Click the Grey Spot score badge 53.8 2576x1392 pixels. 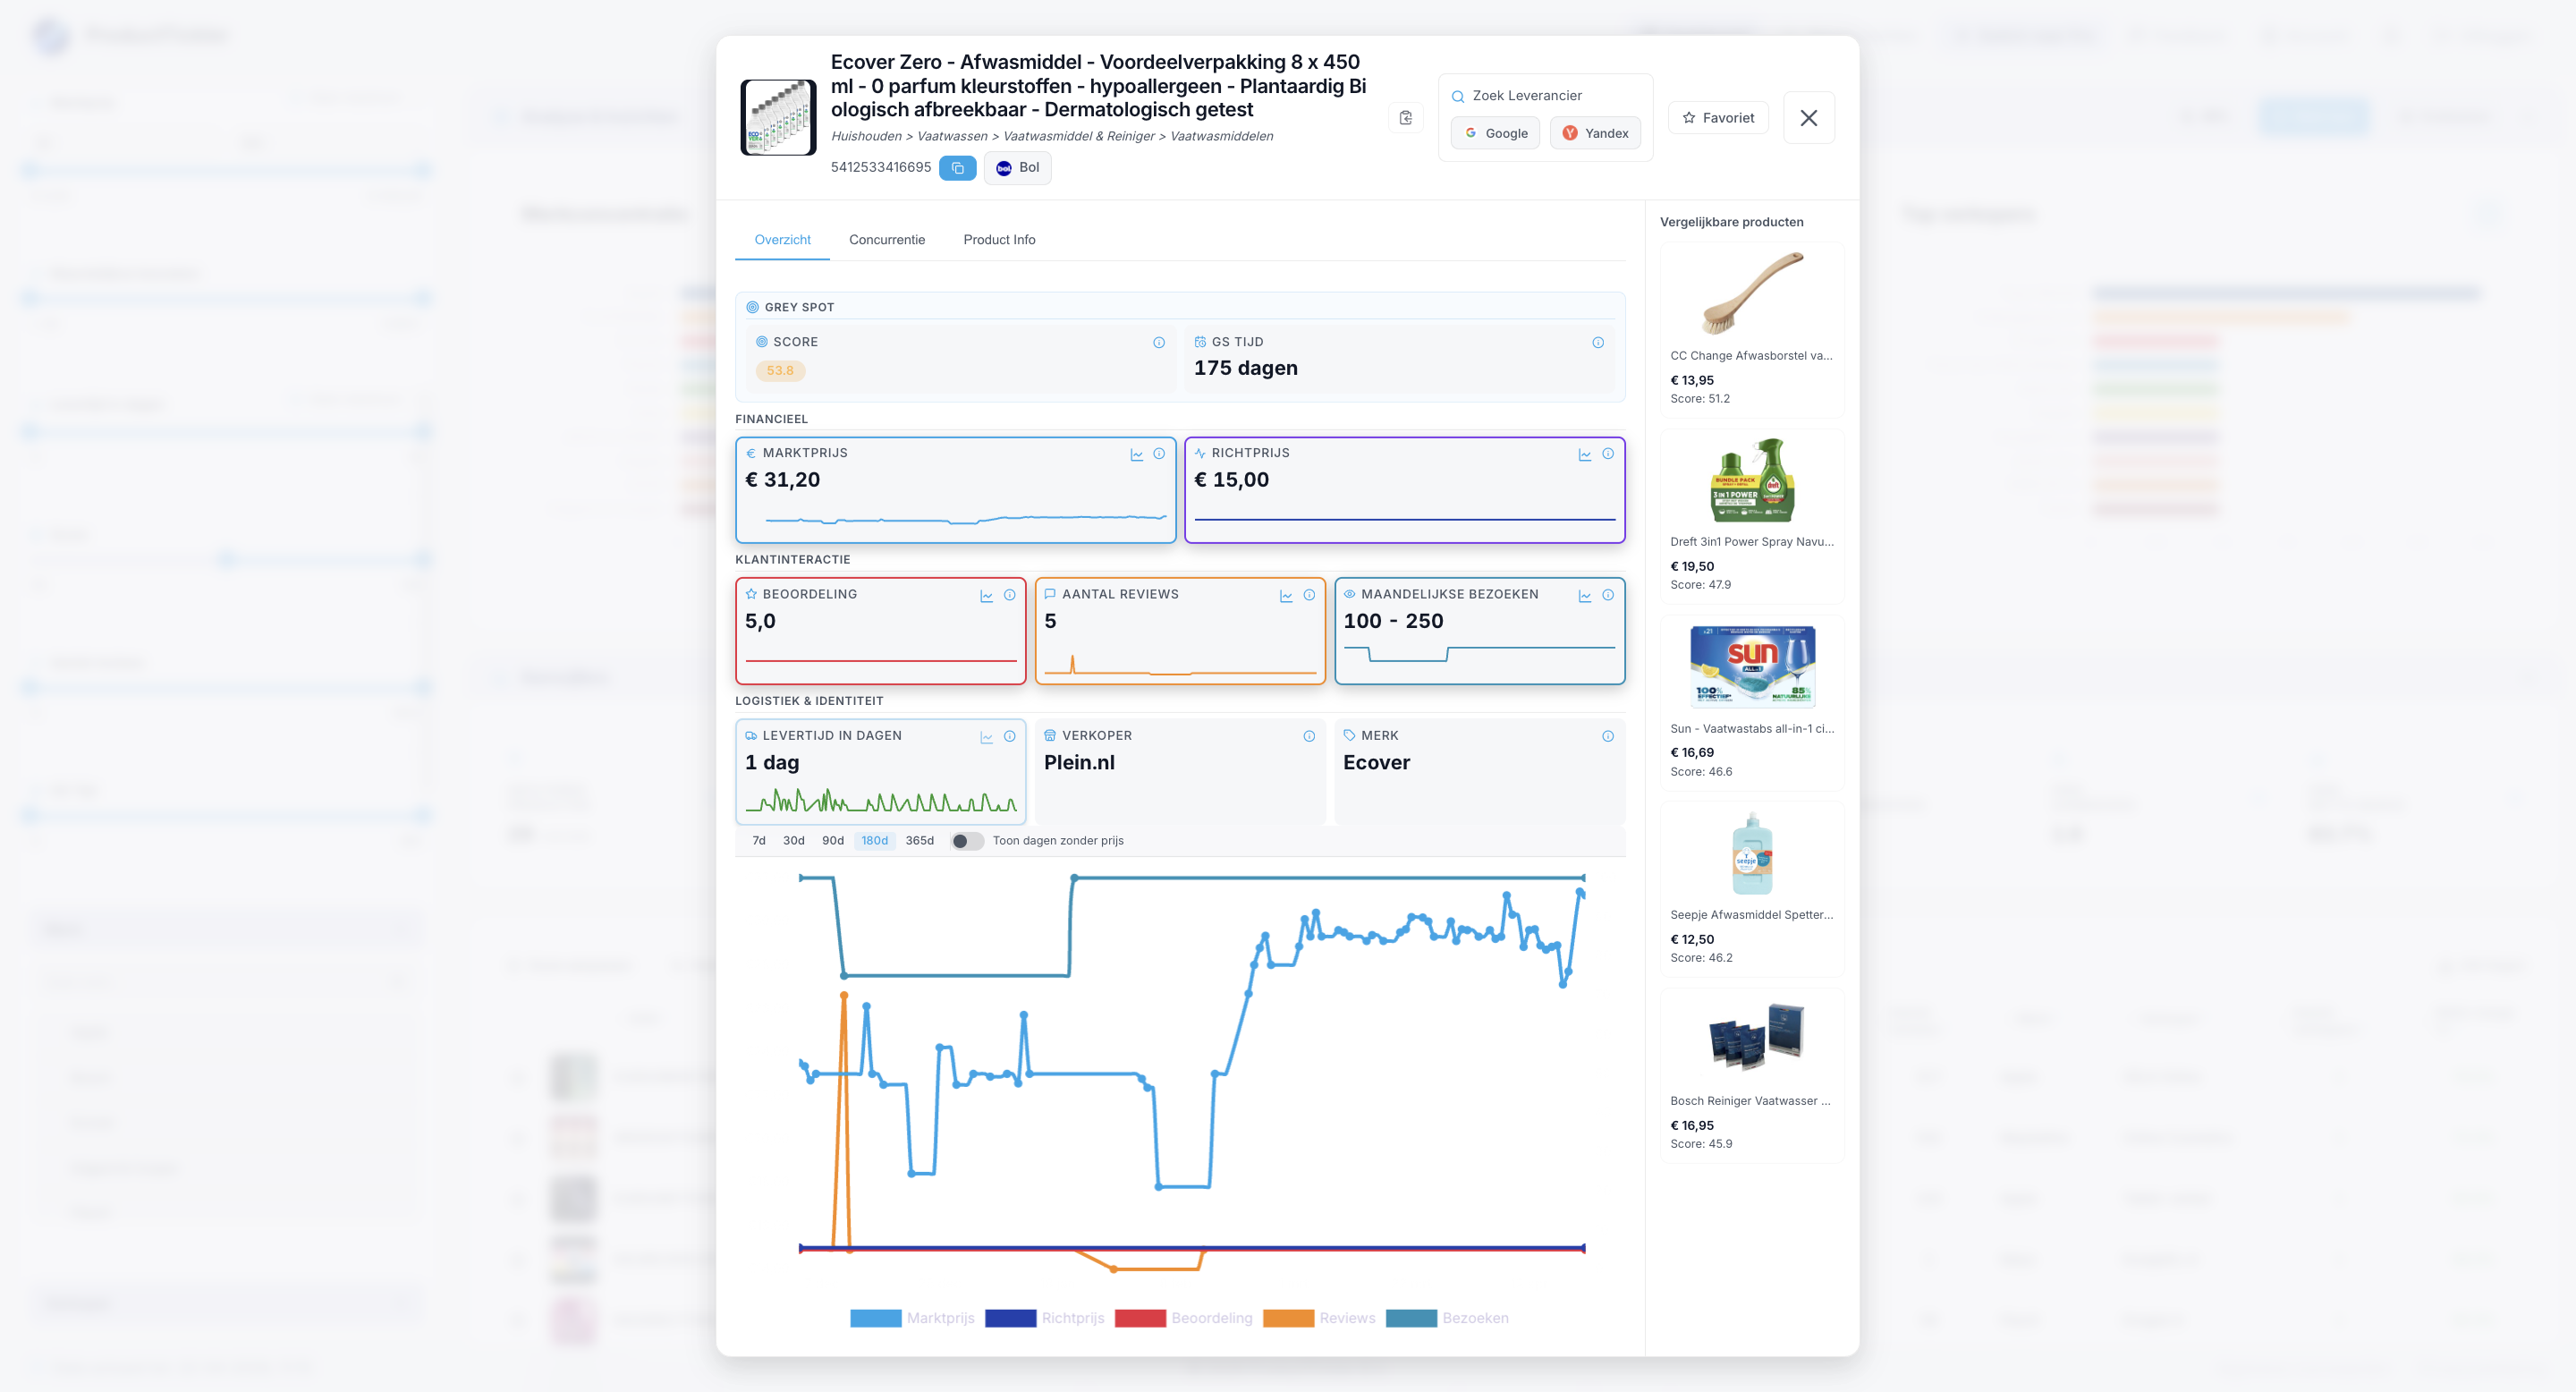tap(780, 371)
